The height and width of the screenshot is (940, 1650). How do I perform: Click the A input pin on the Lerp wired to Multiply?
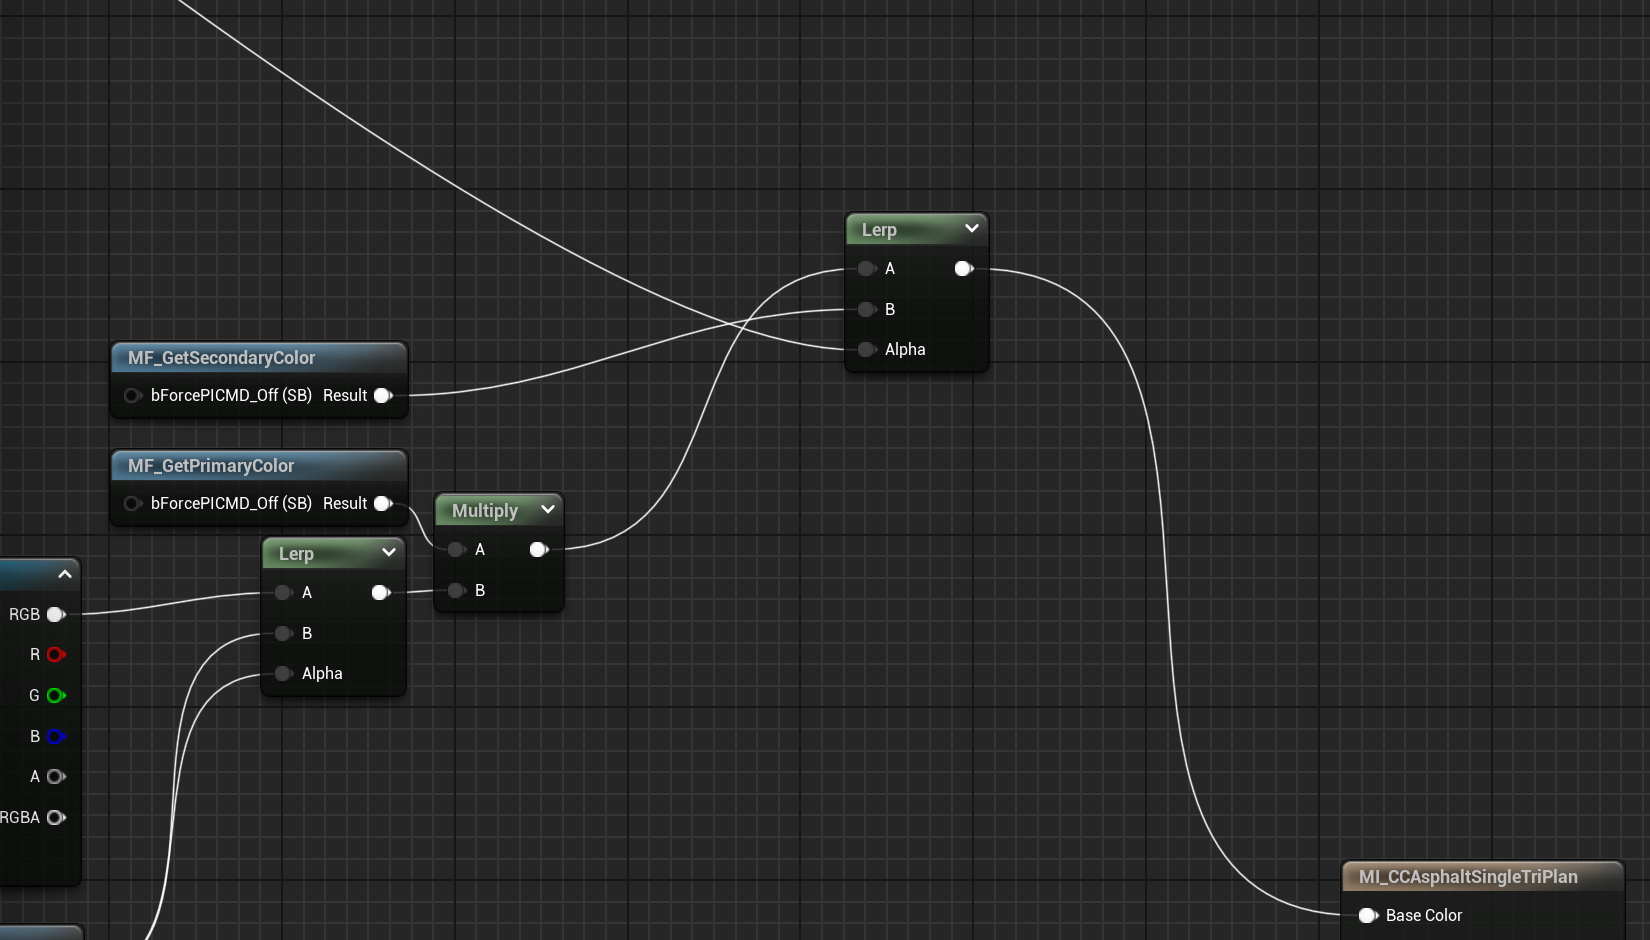[284, 592]
